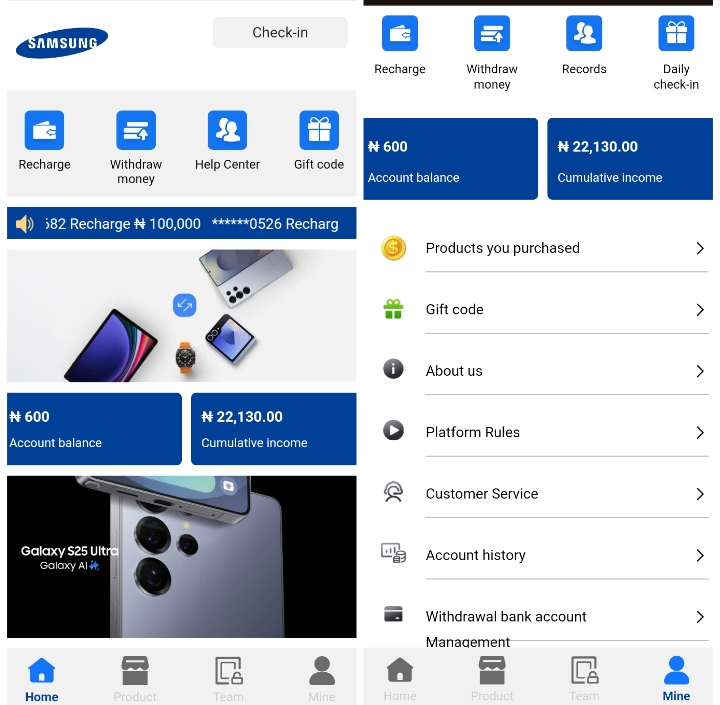Select Team tab in Mine screen nav bar
720x705 pixels.
(x=584, y=679)
